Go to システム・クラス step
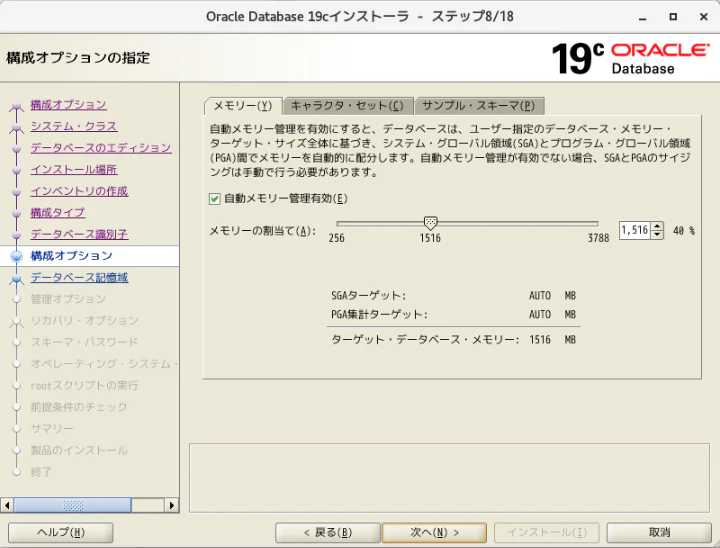This screenshot has height=548, width=720. 74,126
